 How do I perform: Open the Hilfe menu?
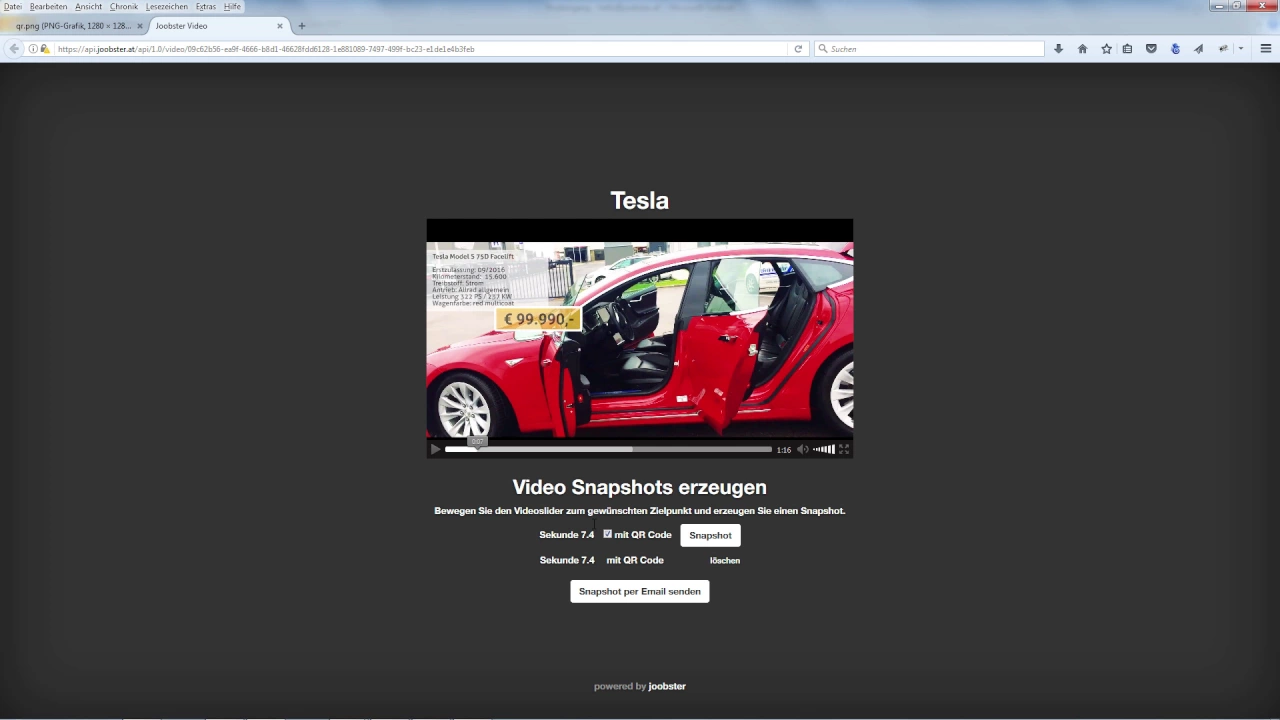click(232, 7)
